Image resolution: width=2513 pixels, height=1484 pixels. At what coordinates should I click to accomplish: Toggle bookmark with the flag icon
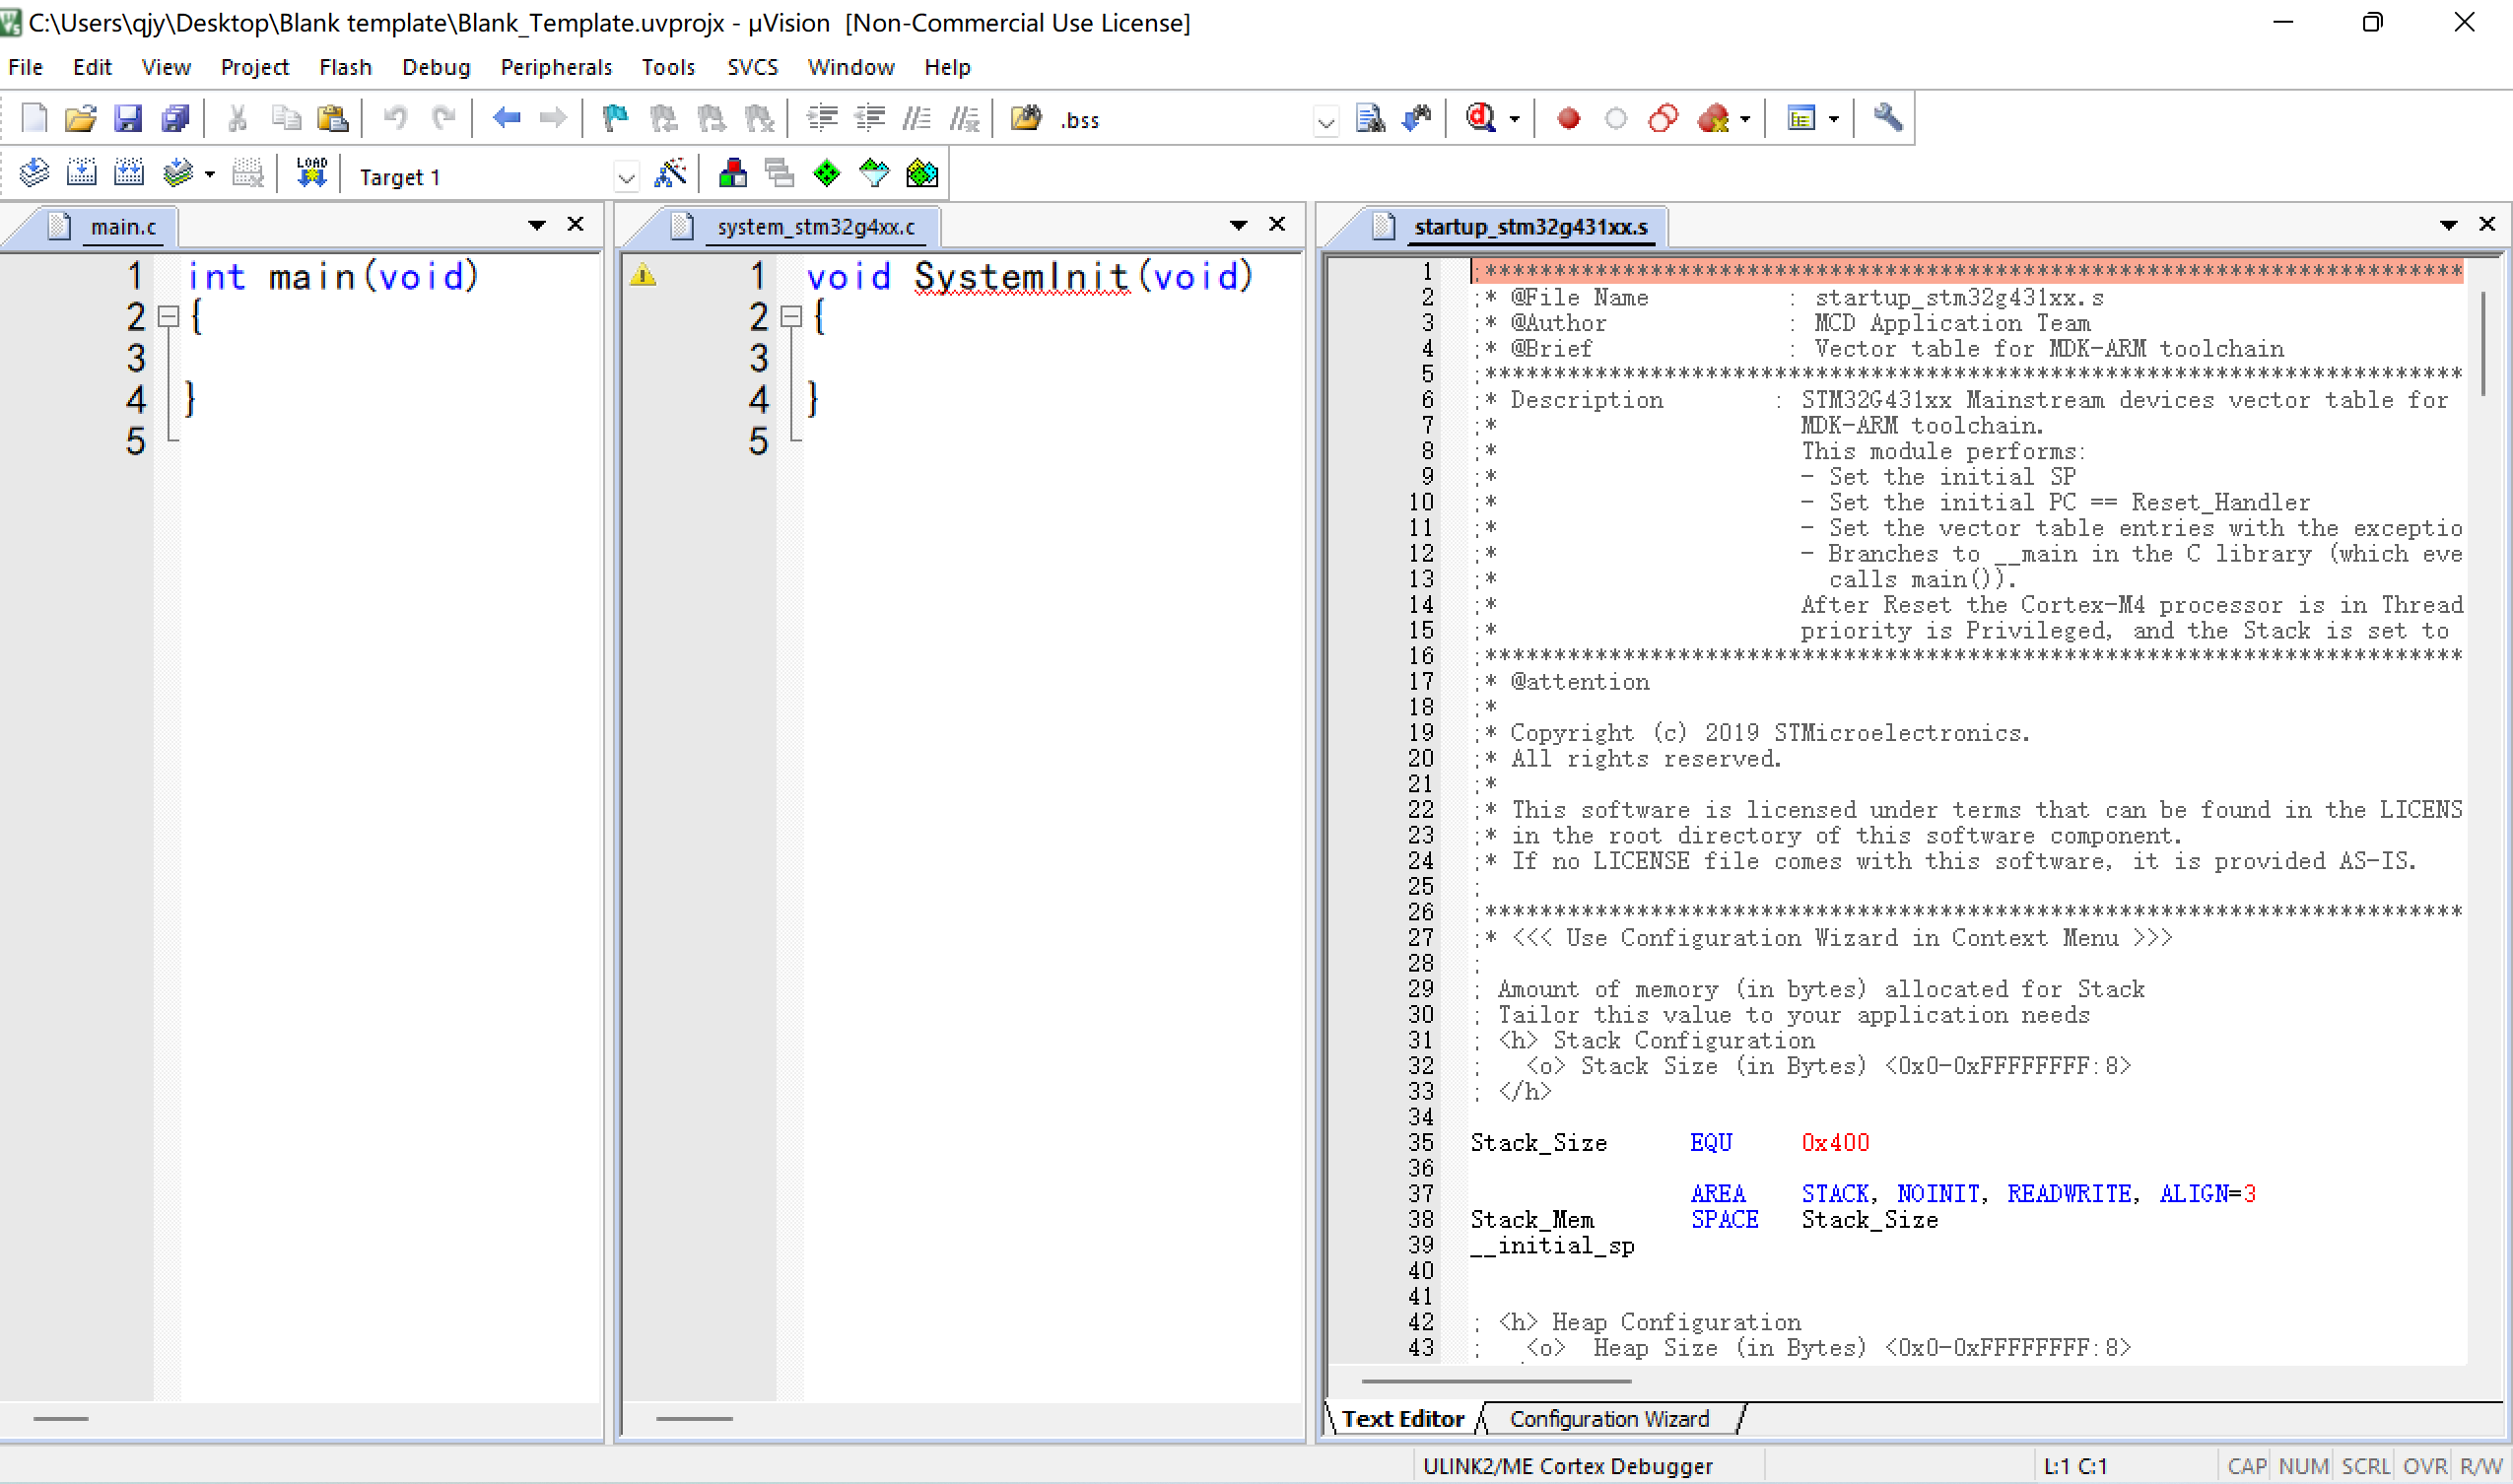(x=615, y=119)
